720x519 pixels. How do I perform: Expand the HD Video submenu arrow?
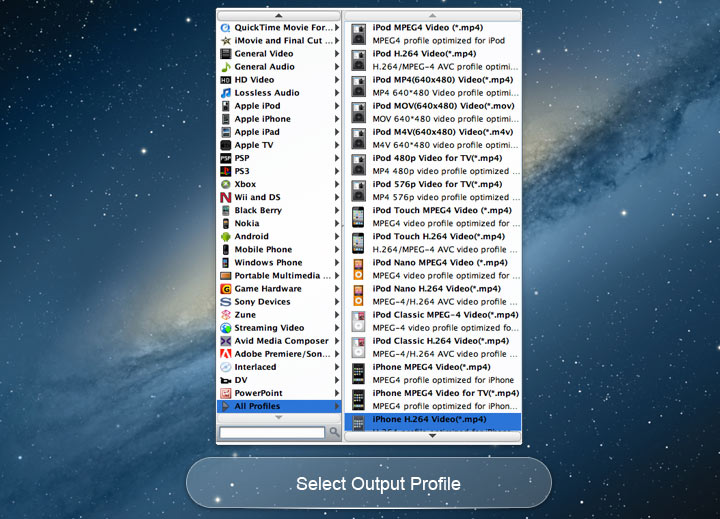click(x=337, y=80)
